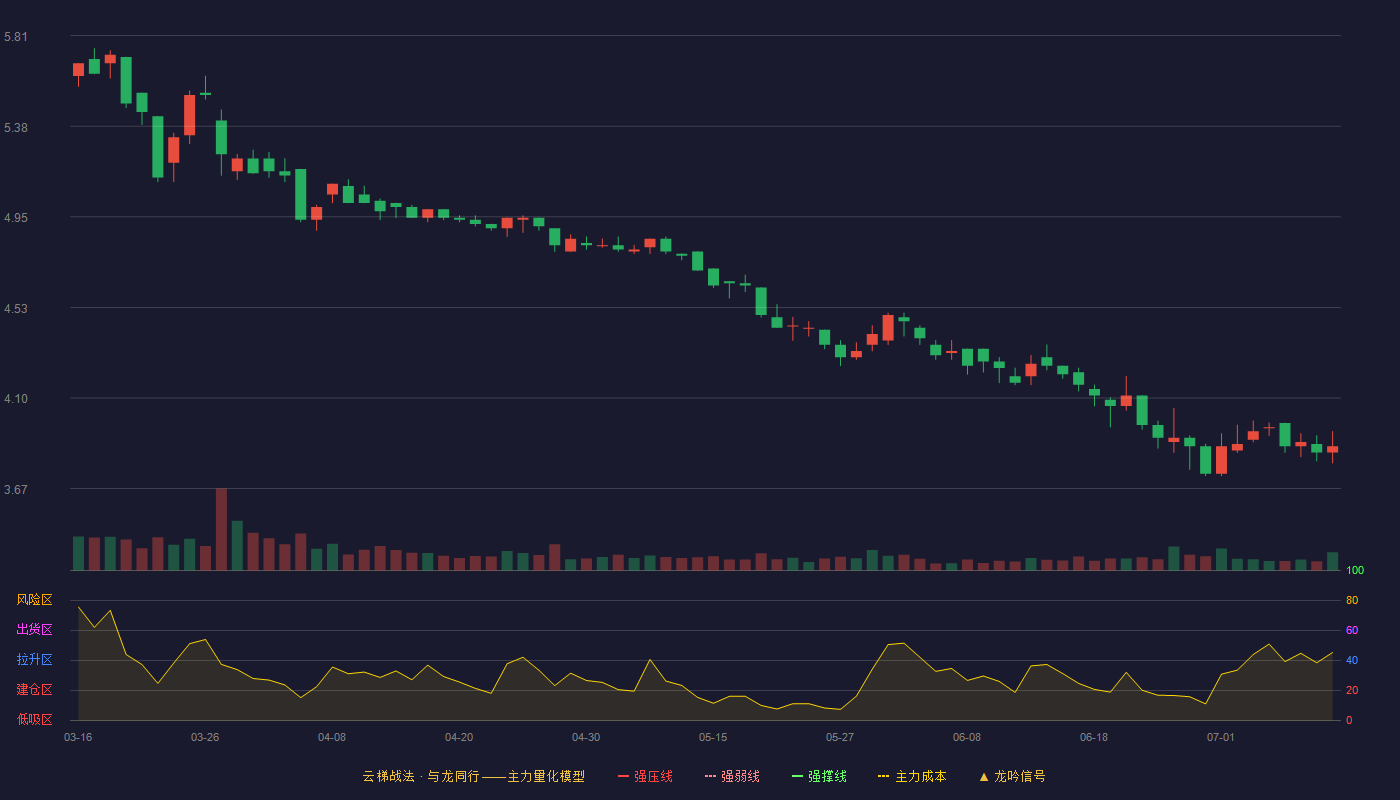Click the orange 20 indicator axis value
The image size is (1400, 800).
tap(1352, 690)
